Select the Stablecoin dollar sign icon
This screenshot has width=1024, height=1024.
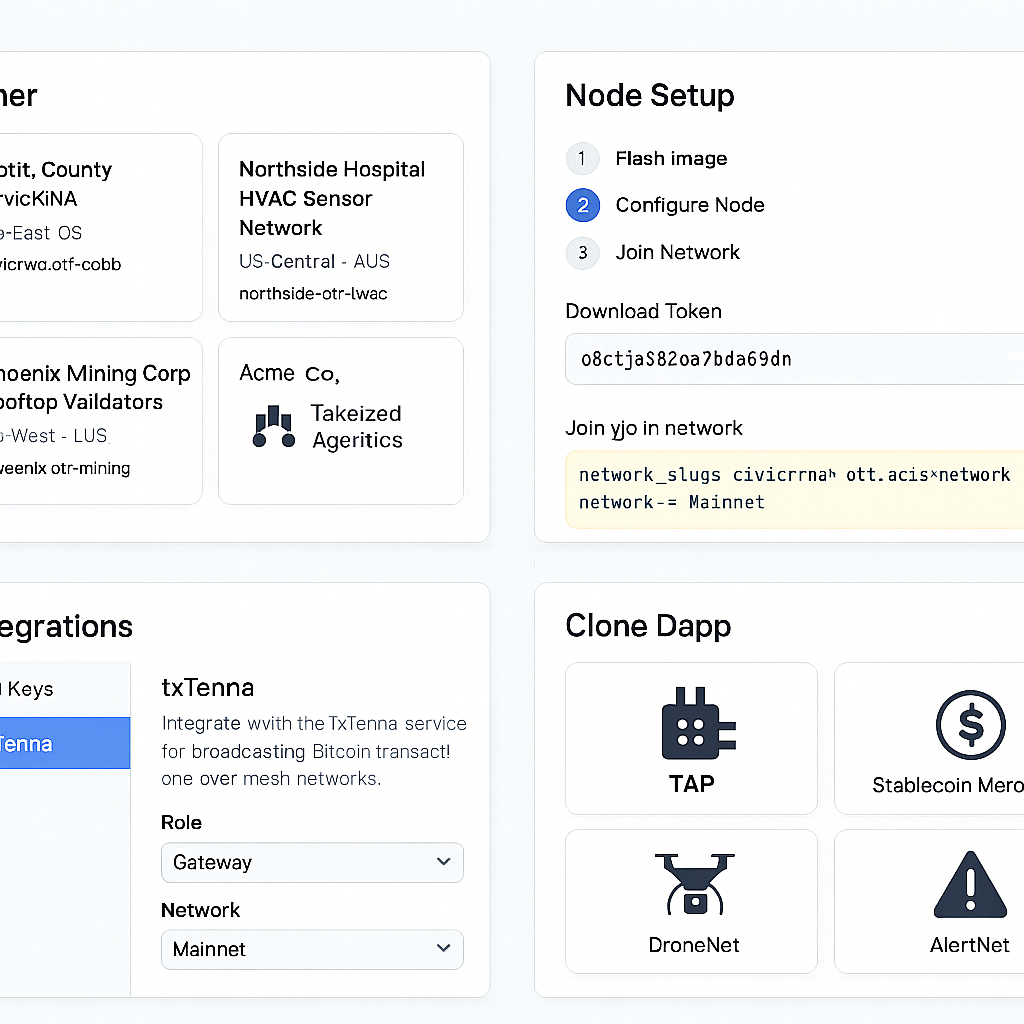click(970, 725)
